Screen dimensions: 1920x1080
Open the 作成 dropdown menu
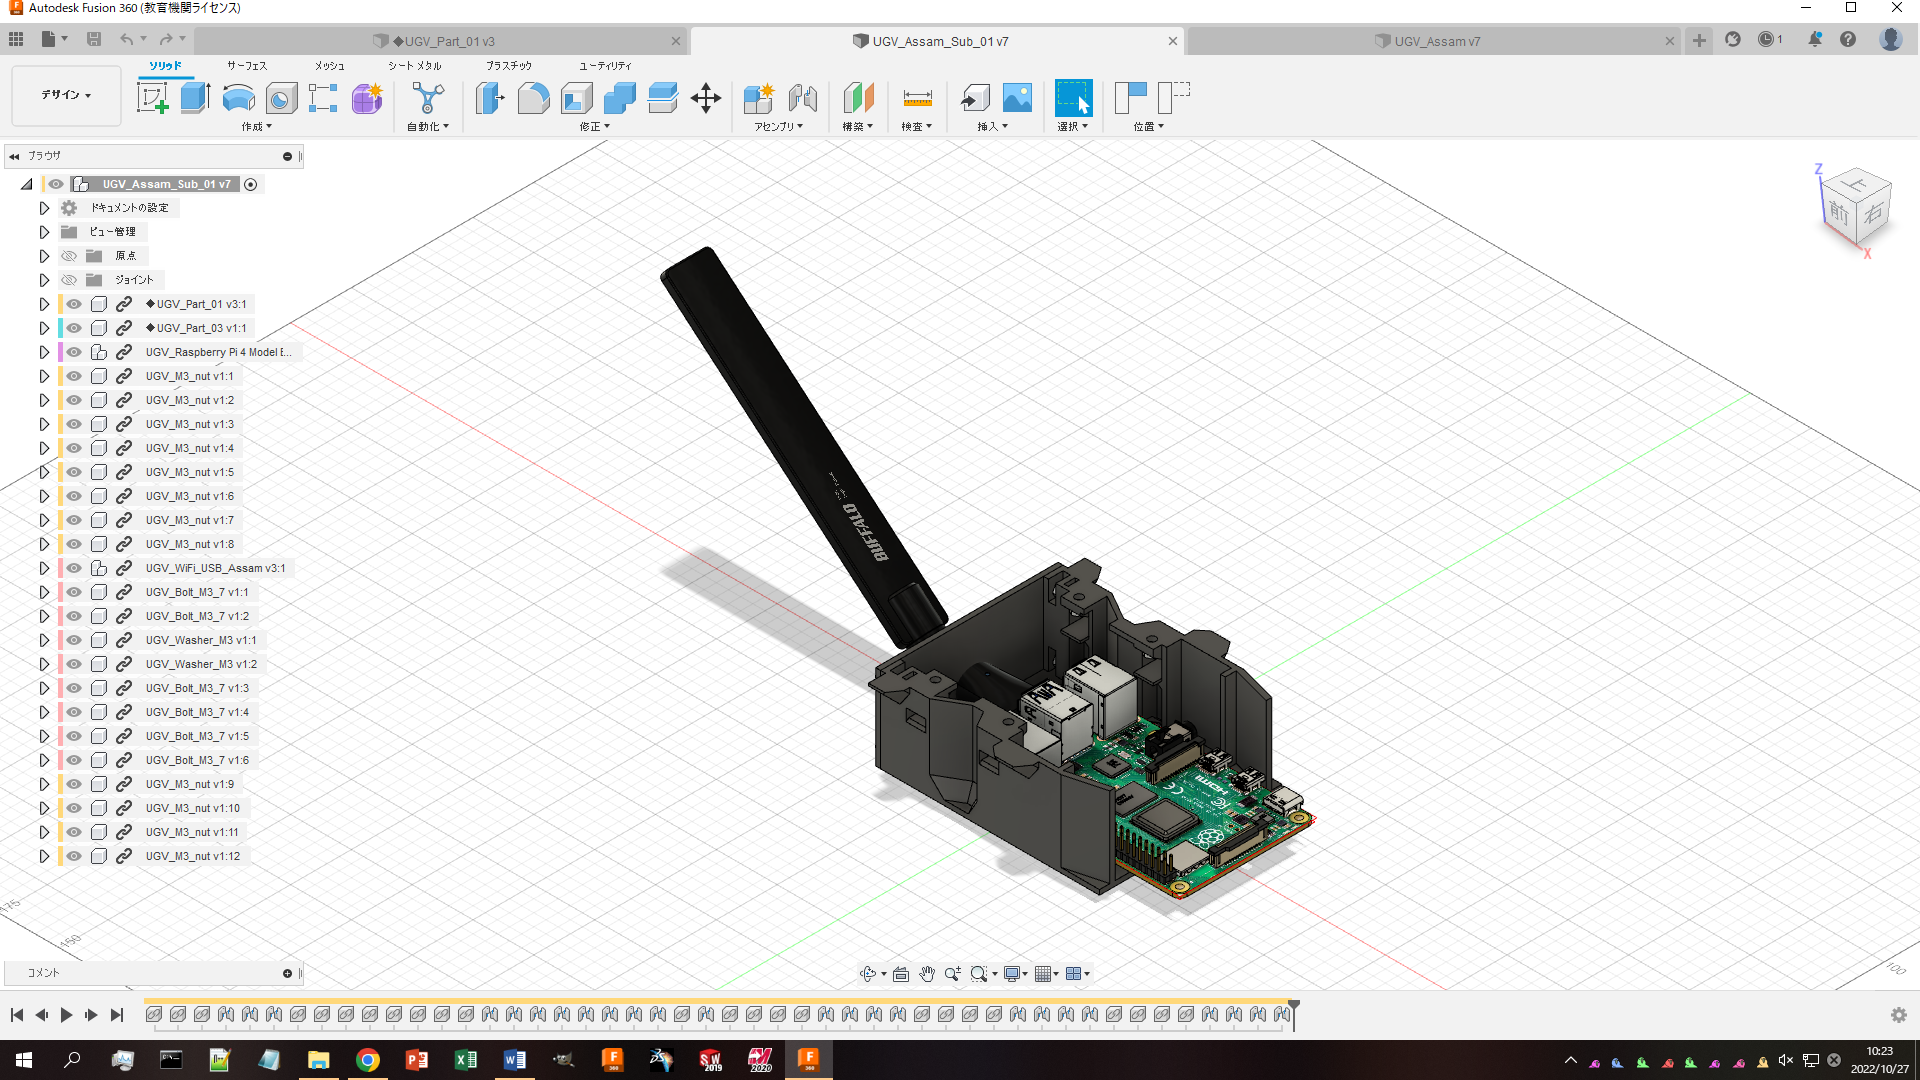[256, 127]
